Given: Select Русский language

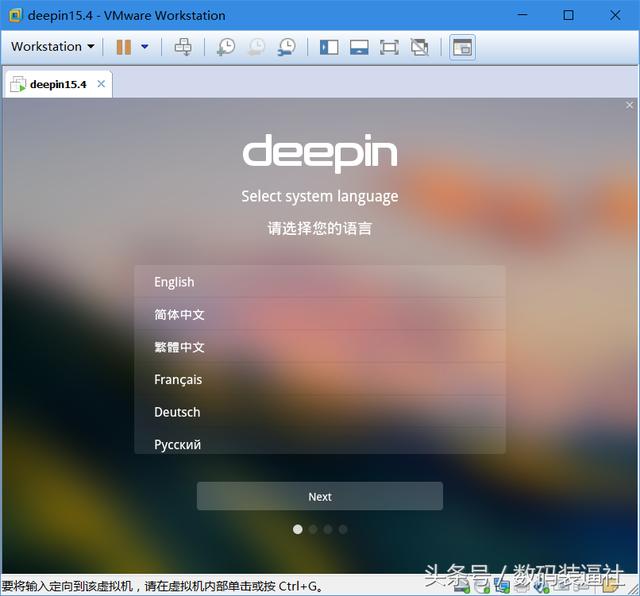Looking at the screenshot, I should click(320, 441).
